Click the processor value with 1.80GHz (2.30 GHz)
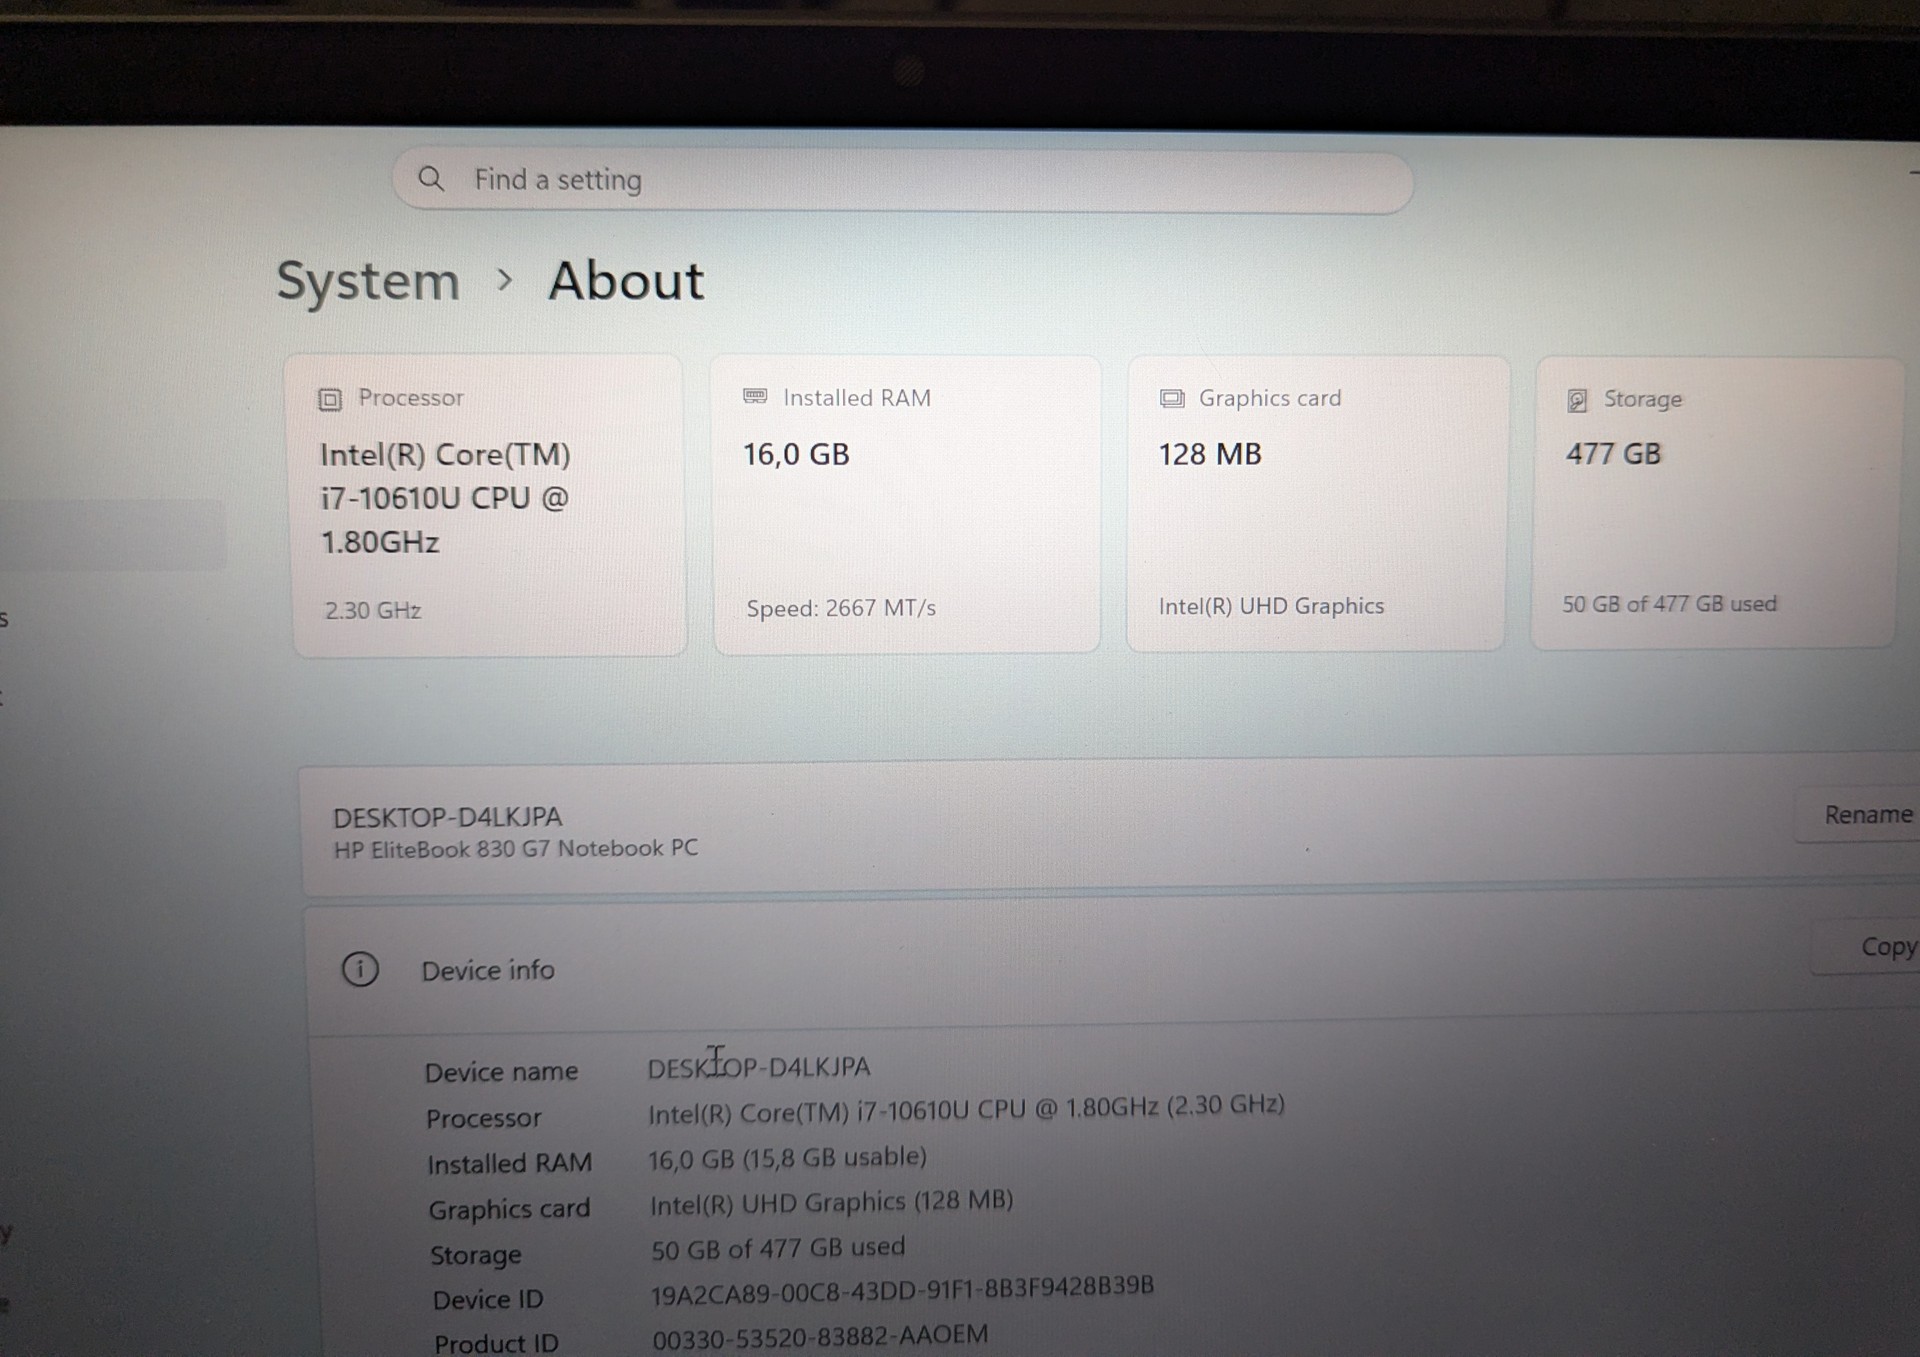This screenshot has height=1357, width=1920. [966, 1109]
